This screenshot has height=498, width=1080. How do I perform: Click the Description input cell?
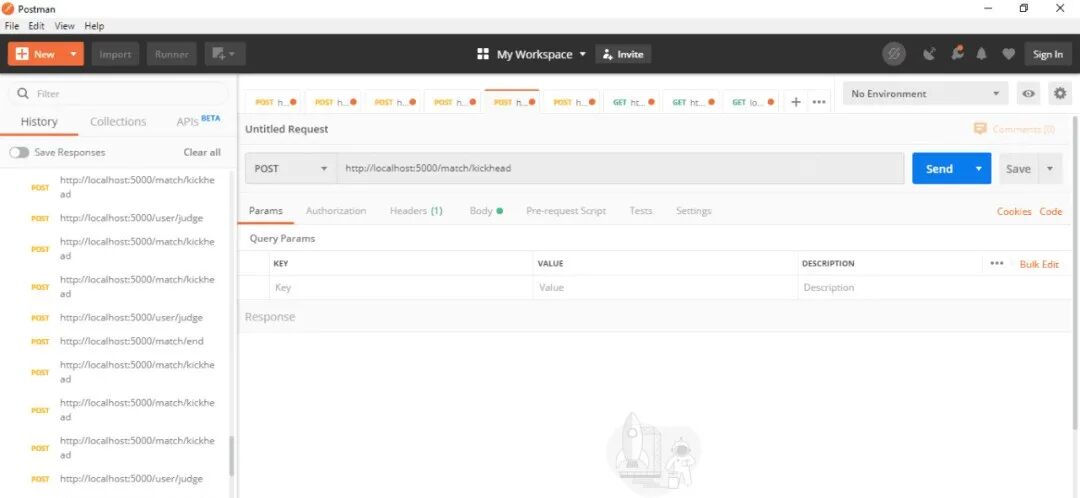coord(935,288)
